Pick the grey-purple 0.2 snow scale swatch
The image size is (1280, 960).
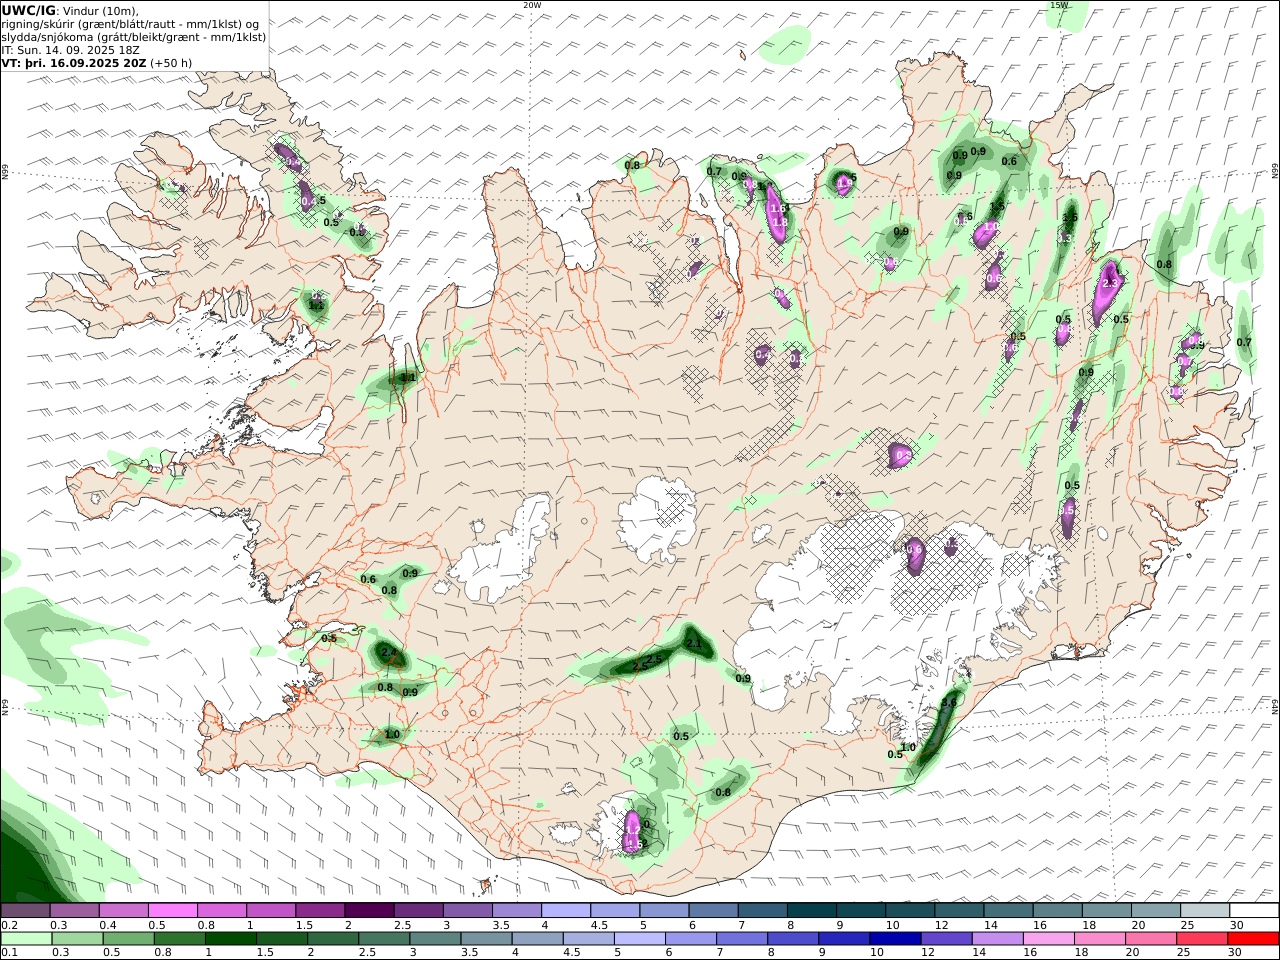[x=25, y=911]
